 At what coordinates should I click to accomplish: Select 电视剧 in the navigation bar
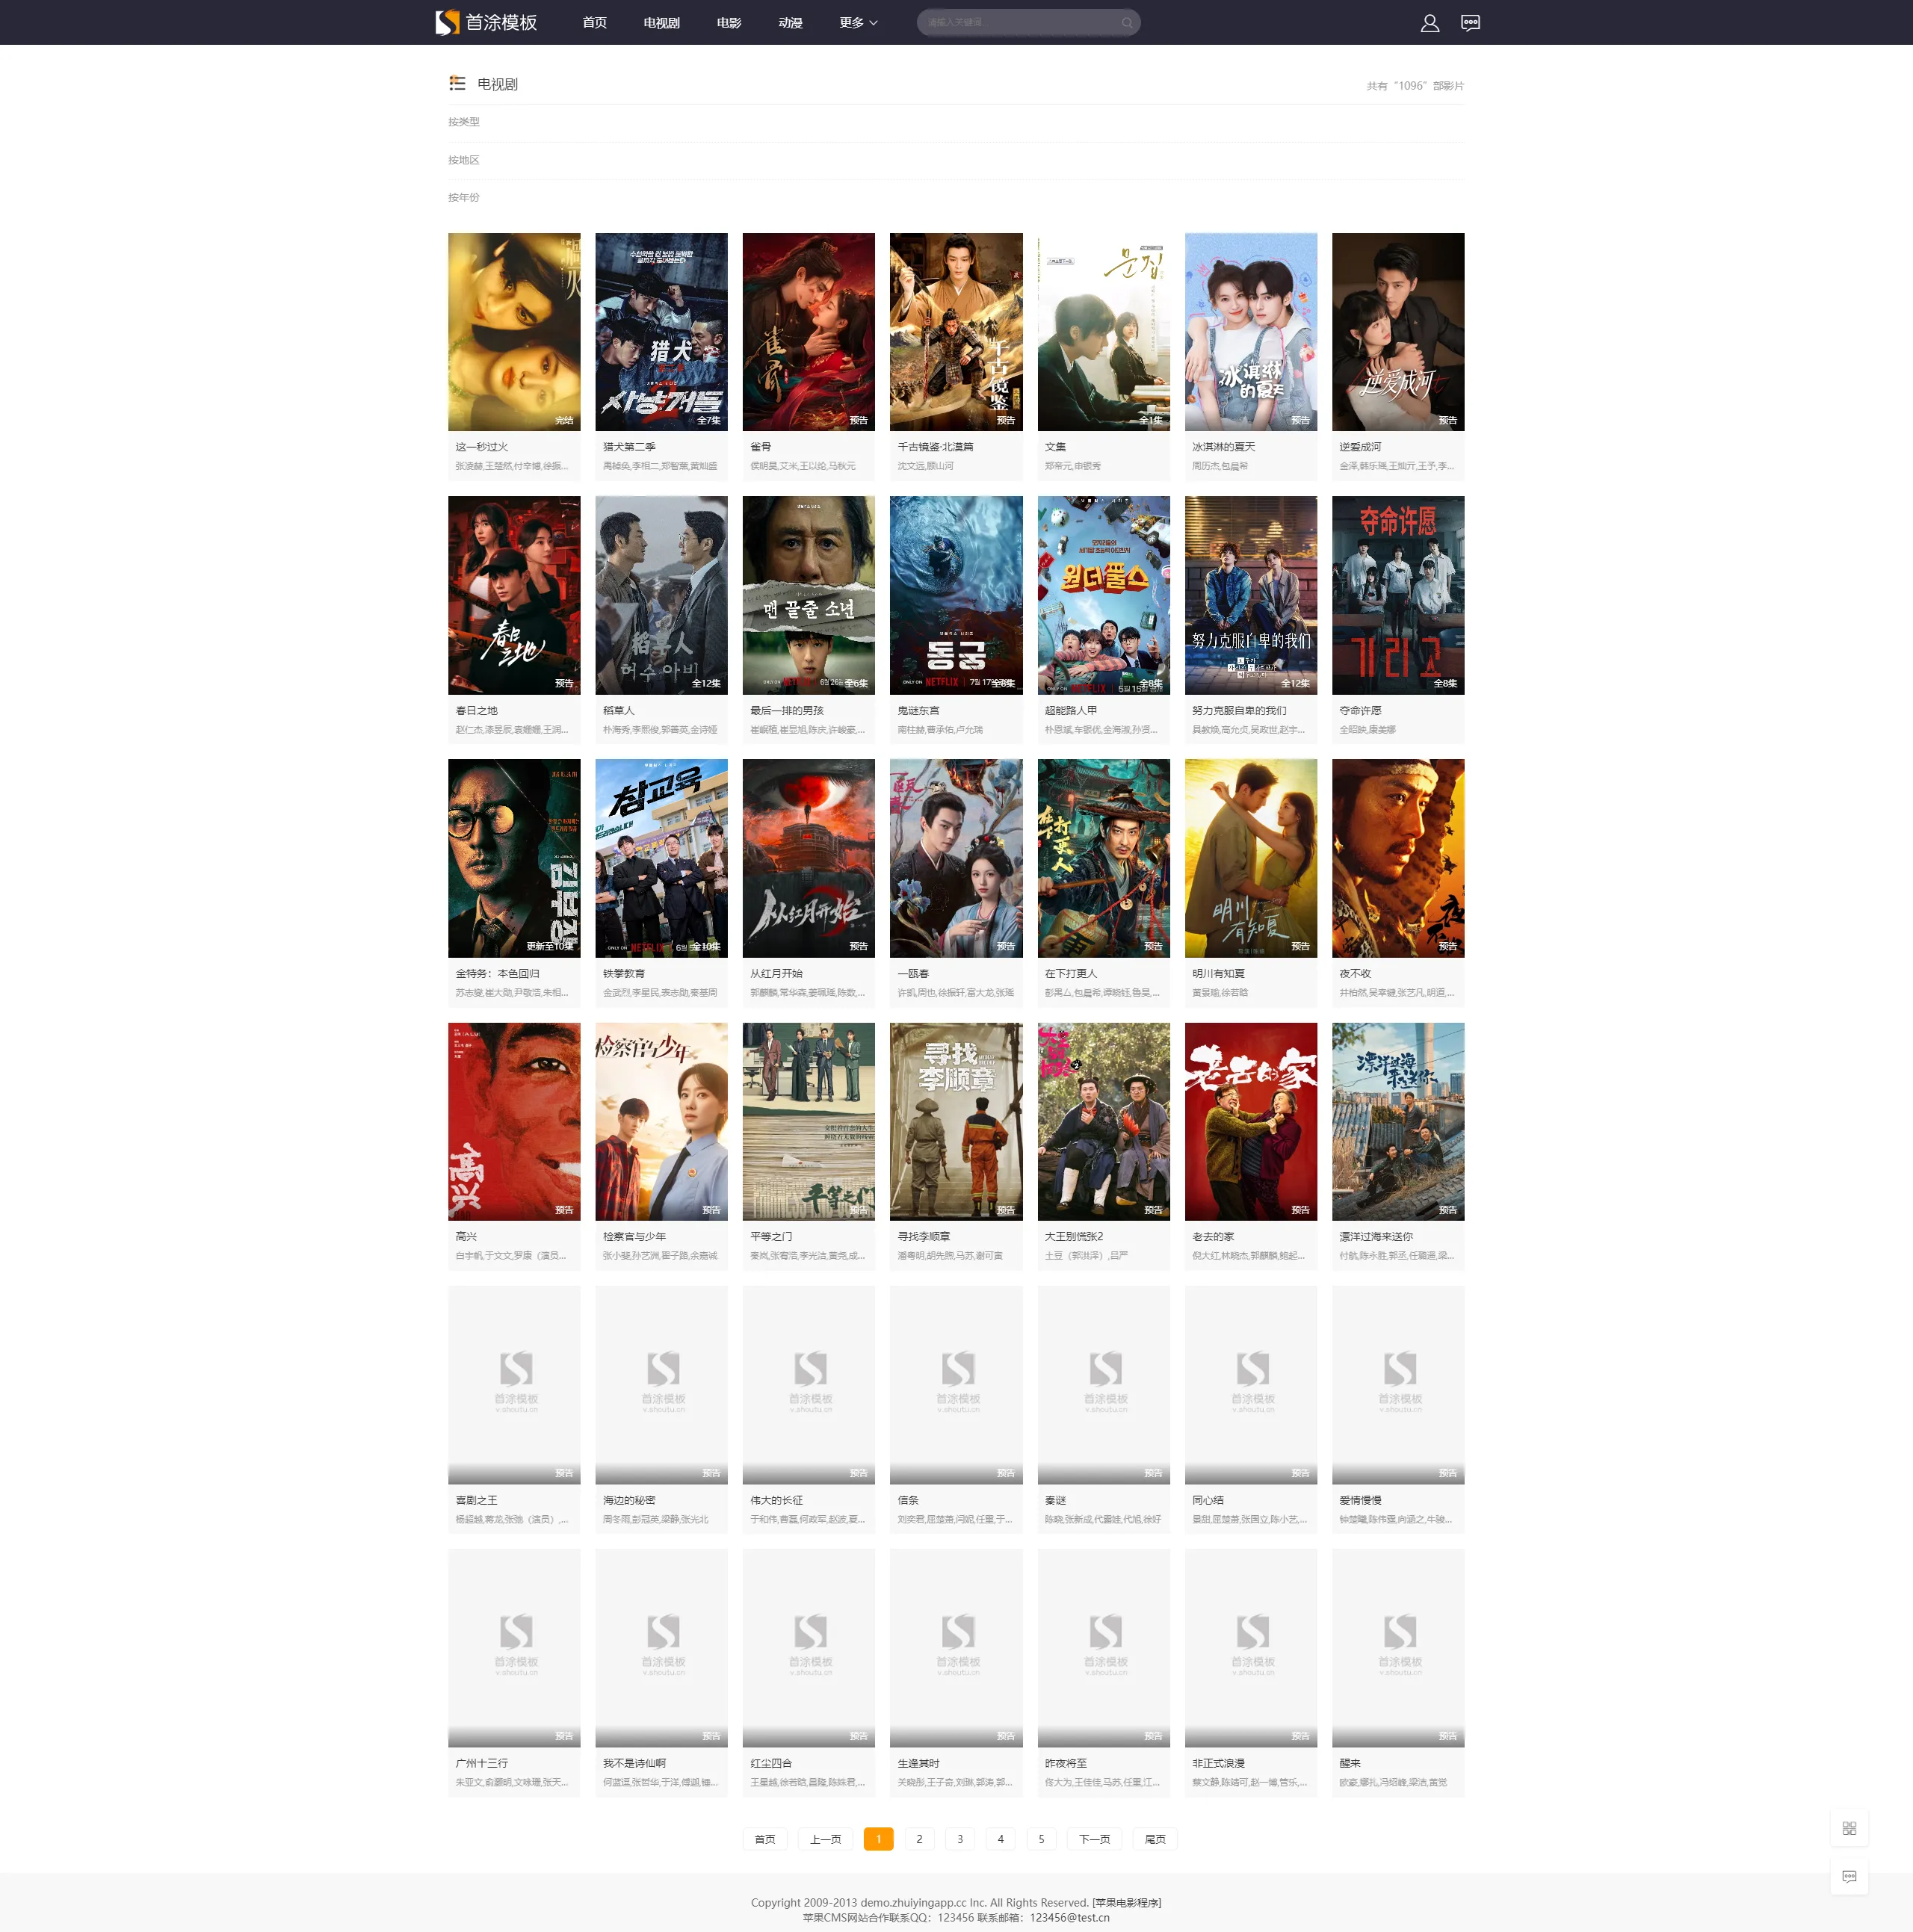click(x=662, y=22)
